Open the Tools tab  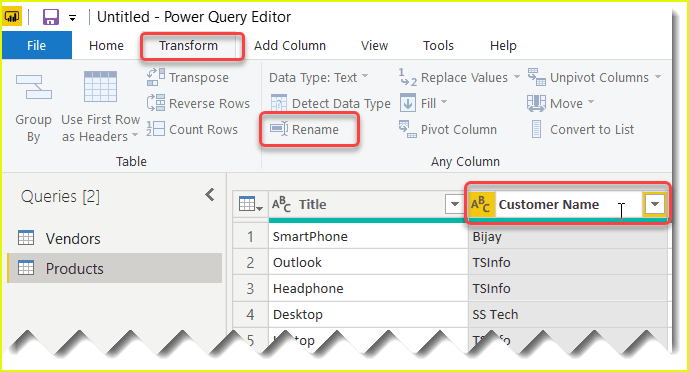[x=438, y=45]
